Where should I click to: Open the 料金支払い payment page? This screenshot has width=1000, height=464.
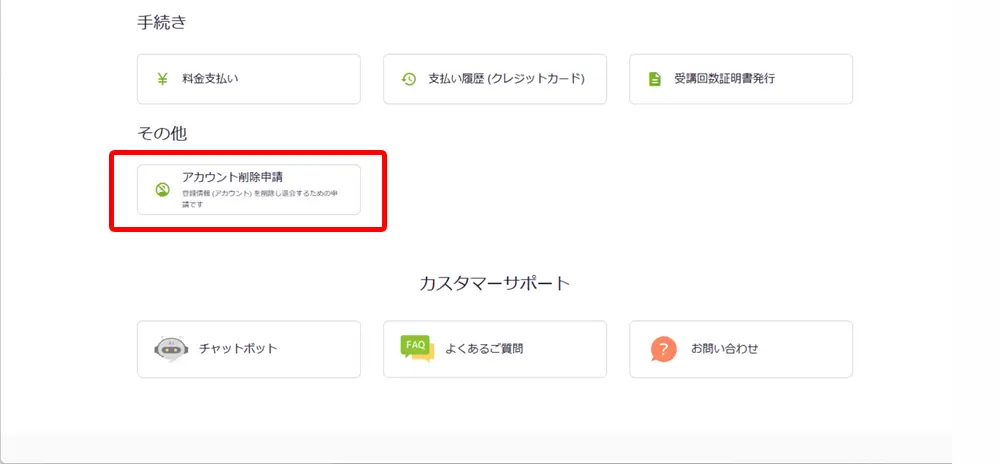(x=210, y=79)
